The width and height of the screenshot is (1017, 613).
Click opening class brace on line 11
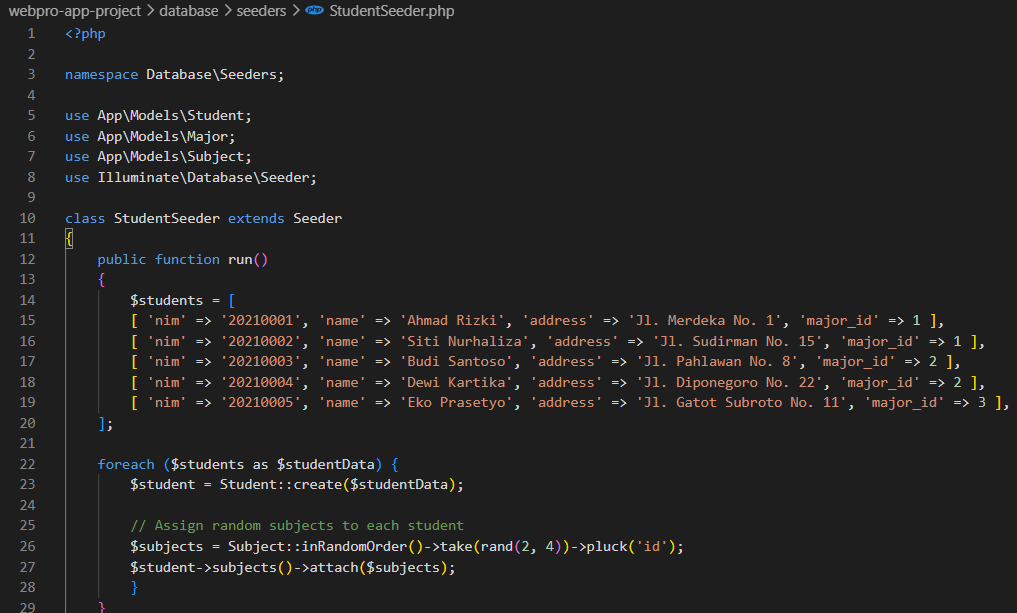click(69, 239)
